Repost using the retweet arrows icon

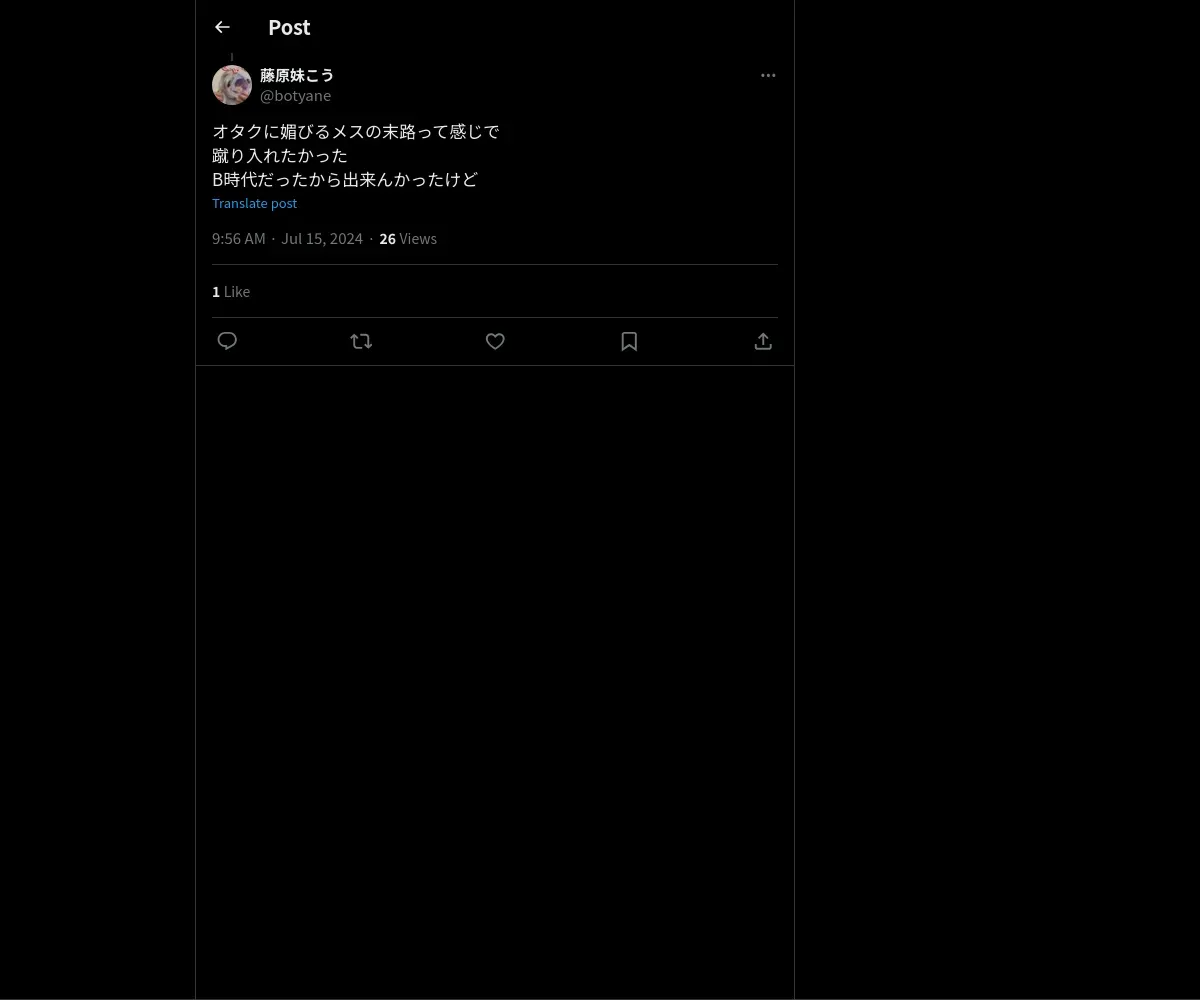pyautogui.click(x=361, y=341)
